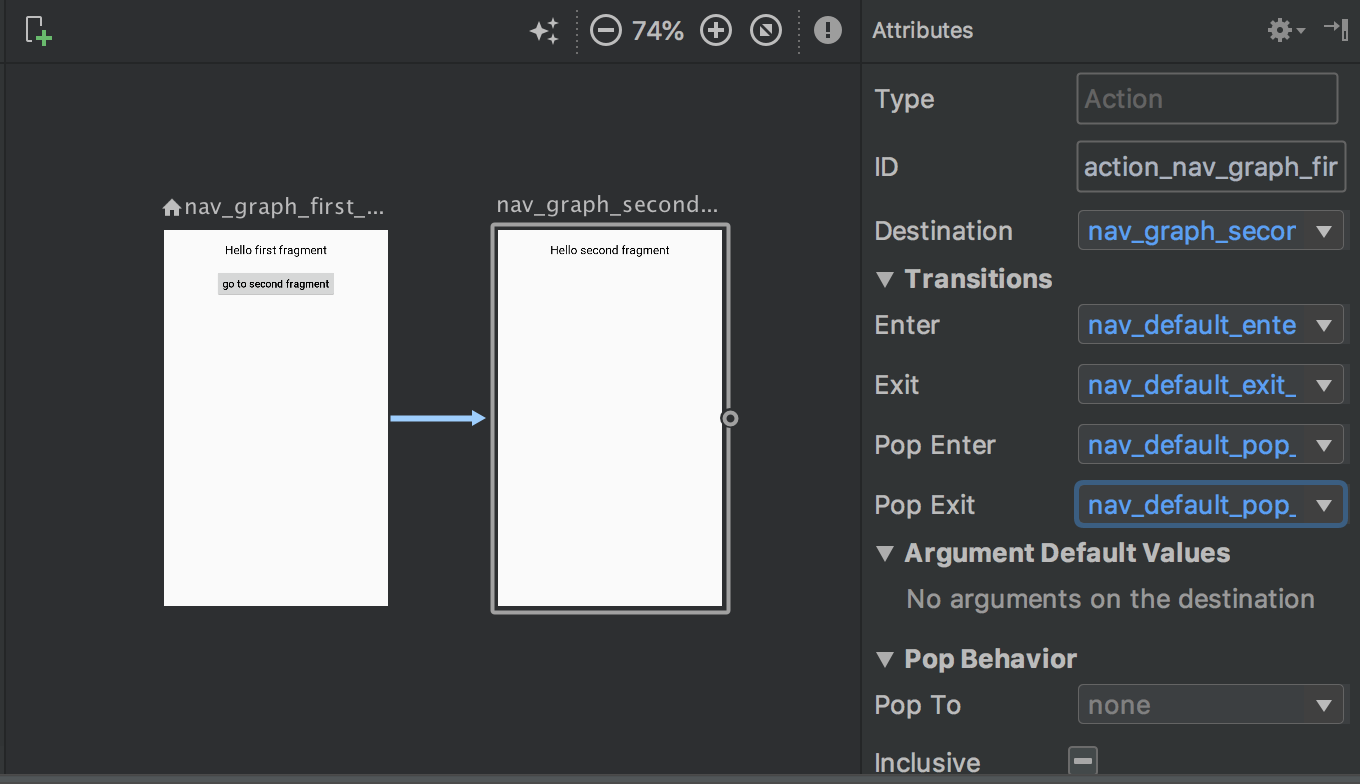This screenshot has height=784, width=1360.
Task: Click the home icon on first fragment
Action: click(172, 208)
